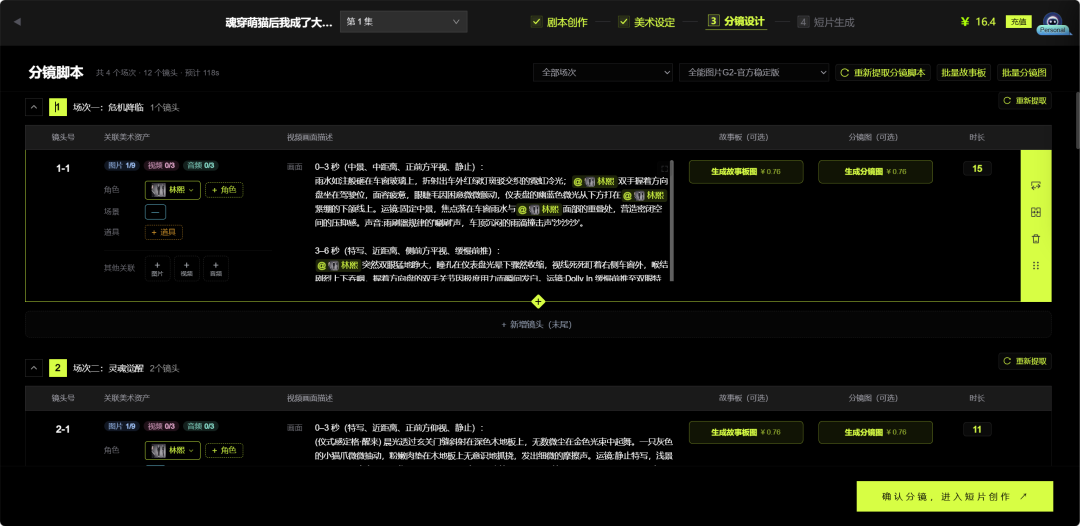Screen dimensions: 1080x526
Task: Click + 新增镜头（末尾）
Action: 539,324
